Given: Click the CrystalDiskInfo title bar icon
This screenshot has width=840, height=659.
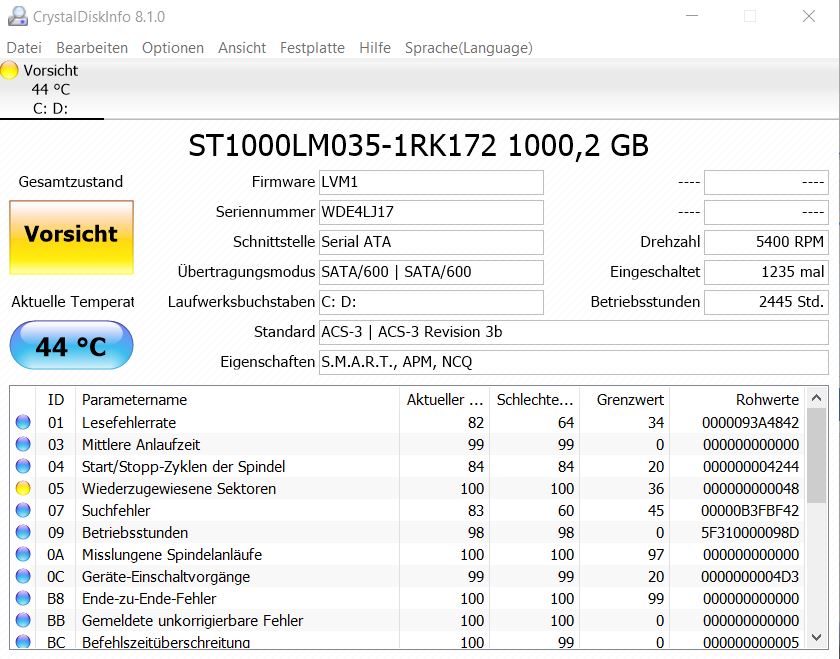Looking at the screenshot, I should click(14, 15).
